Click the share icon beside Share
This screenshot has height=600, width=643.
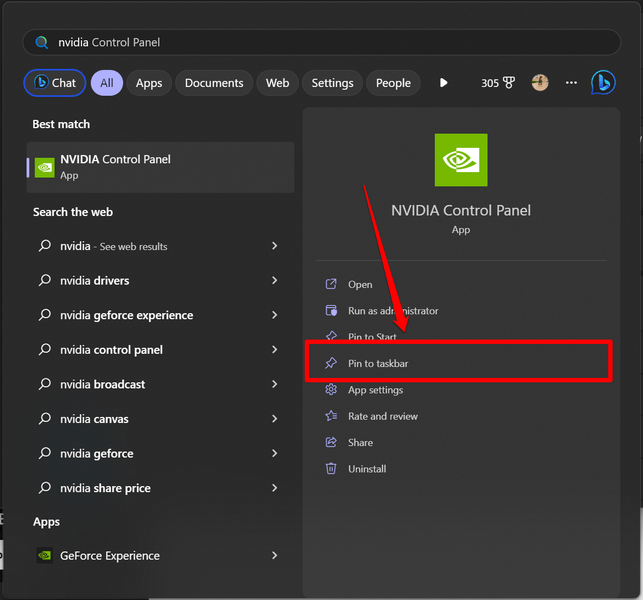coord(331,442)
